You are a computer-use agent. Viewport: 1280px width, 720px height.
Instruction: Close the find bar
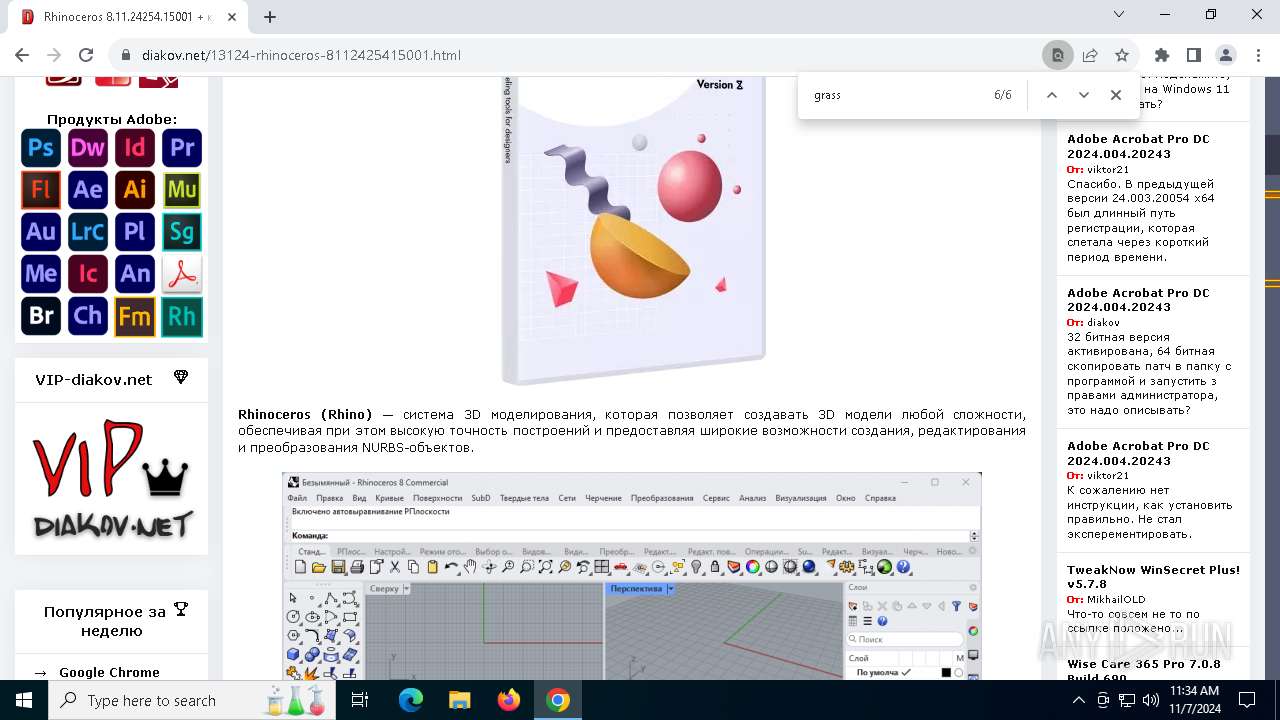click(x=1116, y=95)
